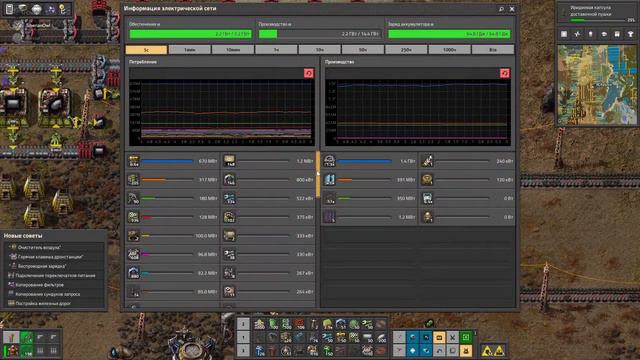The width and height of the screenshot is (640, 360).
Task: Click producer icon generating 350 МВт
Action: pyautogui.click(x=329, y=198)
